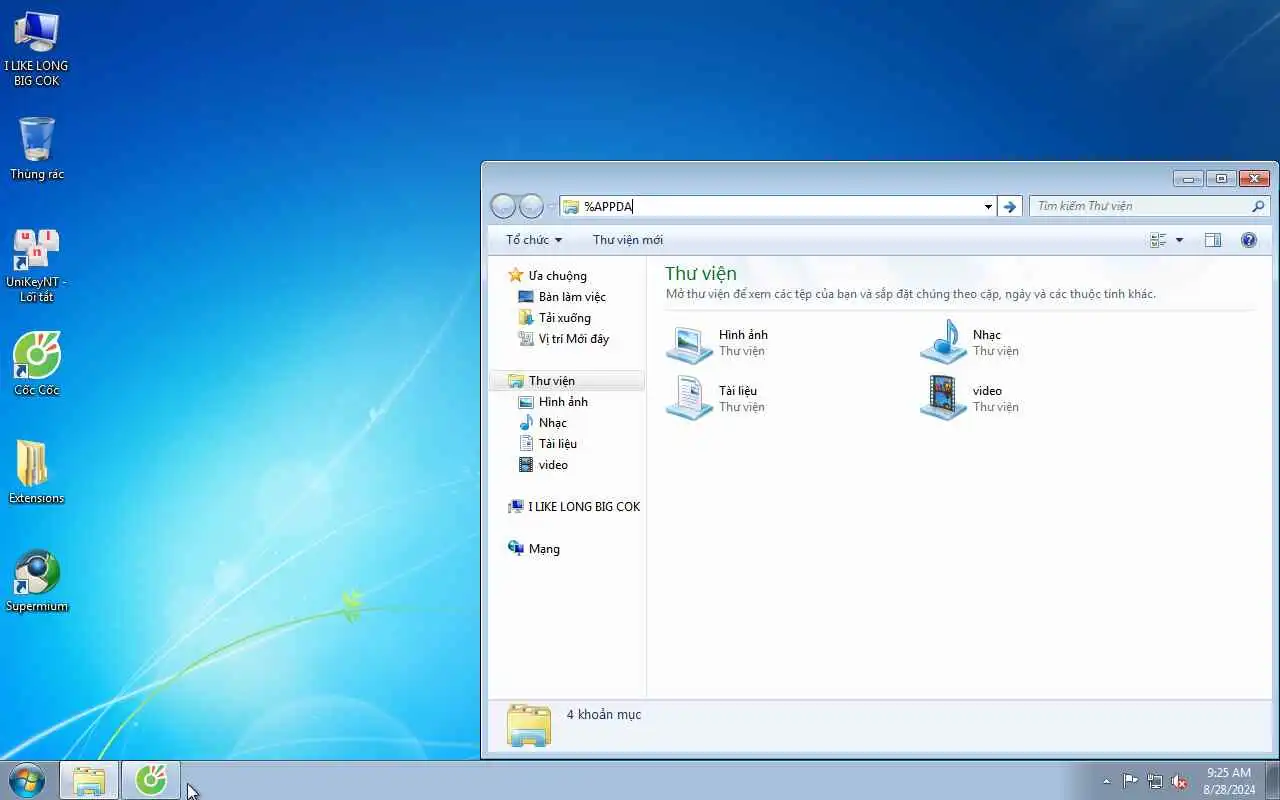The width and height of the screenshot is (1280, 800).
Task: Click '4 khoản mục' status text
Action: 604,715
